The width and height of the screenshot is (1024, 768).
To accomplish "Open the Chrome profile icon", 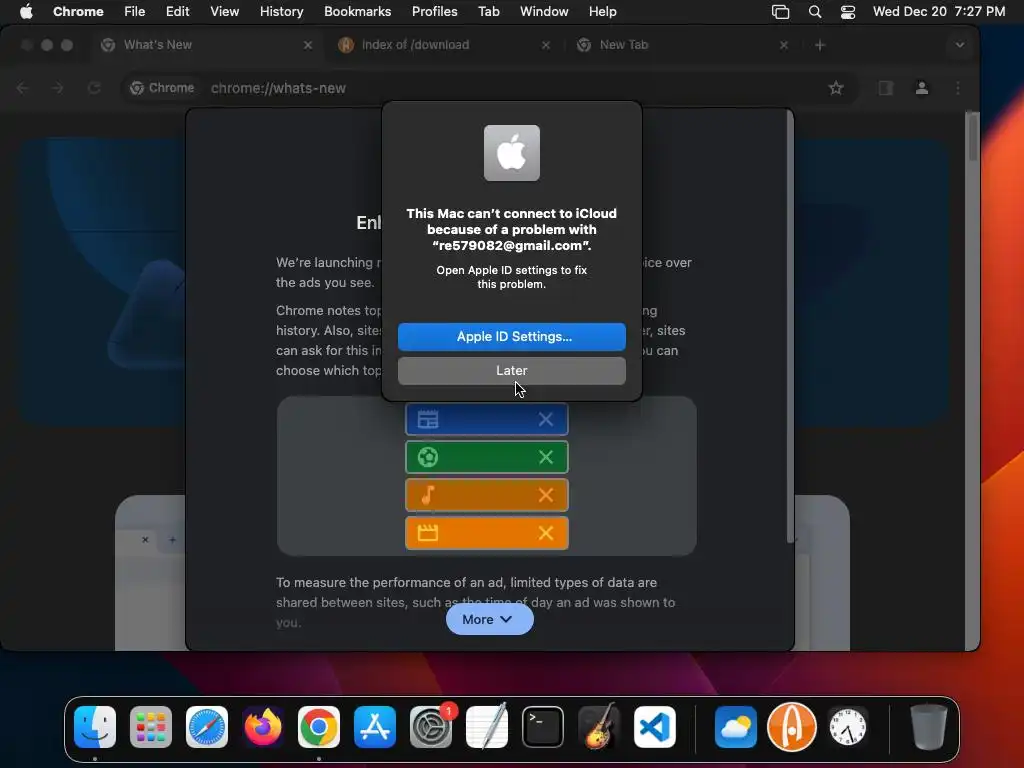I will tap(921, 88).
